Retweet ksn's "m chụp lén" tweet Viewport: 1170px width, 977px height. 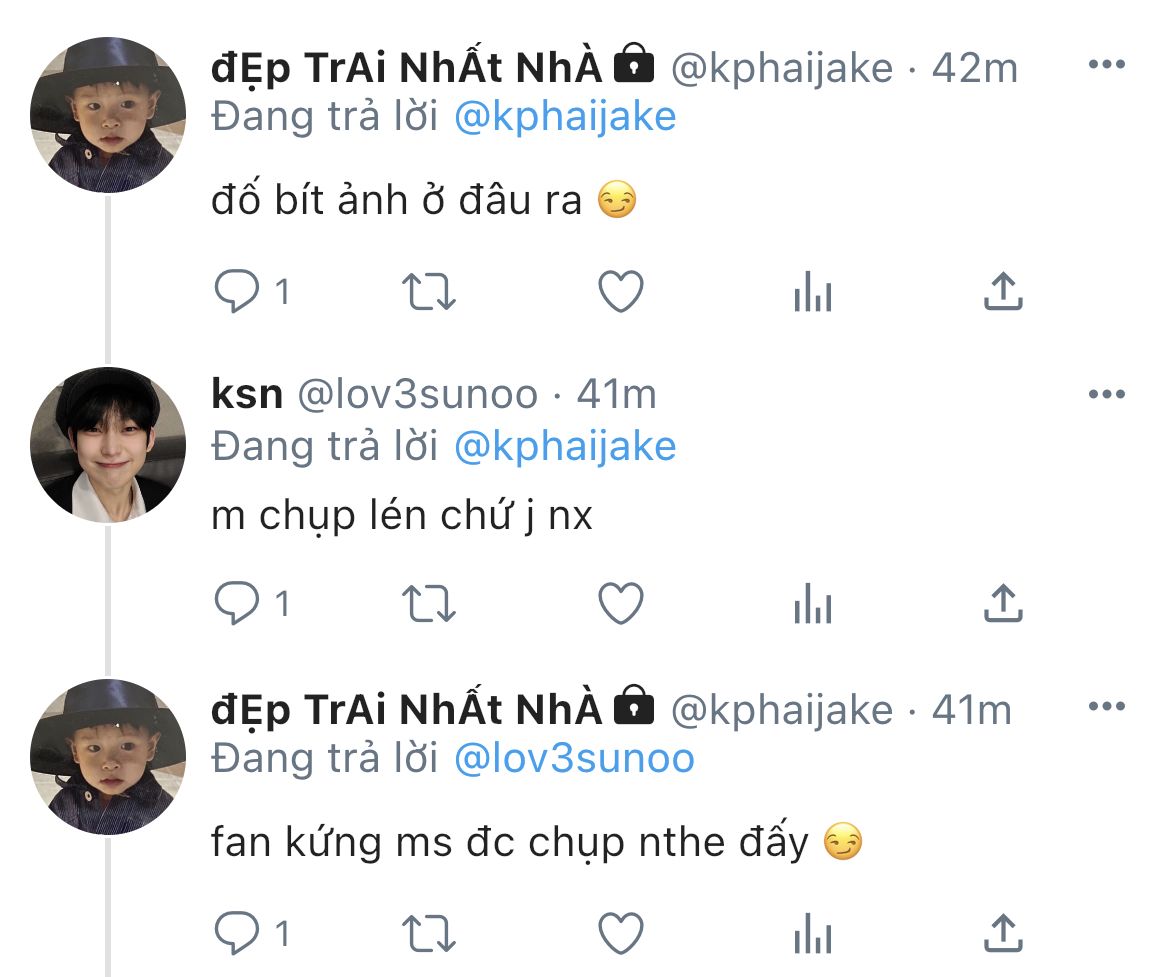tap(428, 603)
